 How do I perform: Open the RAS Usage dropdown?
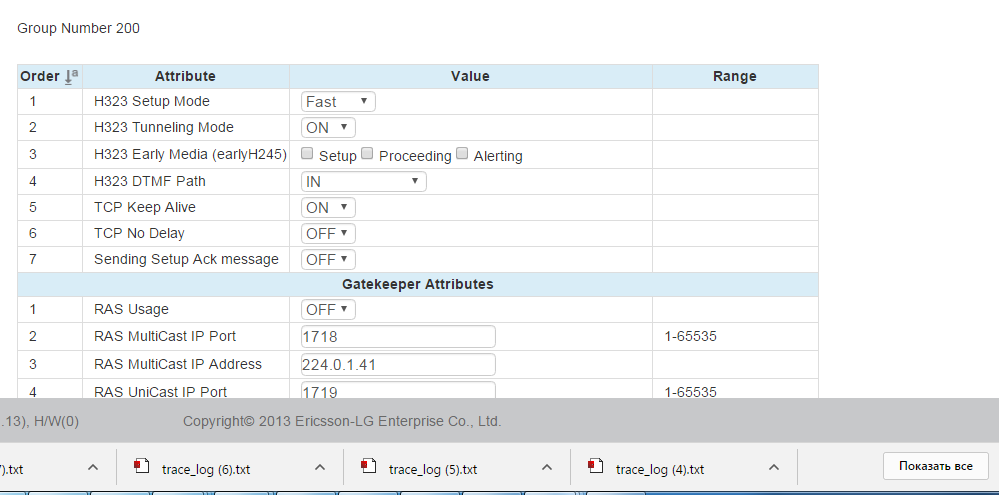pyautogui.click(x=329, y=310)
